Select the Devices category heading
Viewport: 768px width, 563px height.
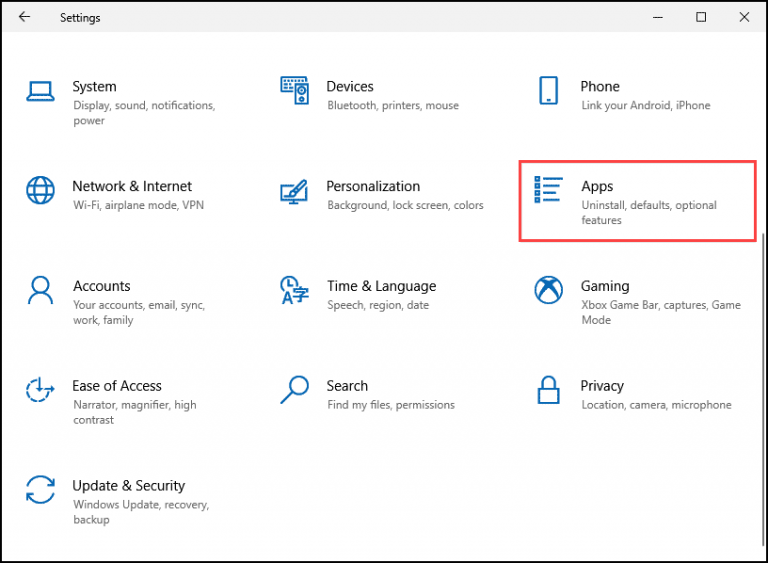click(350, 87)
